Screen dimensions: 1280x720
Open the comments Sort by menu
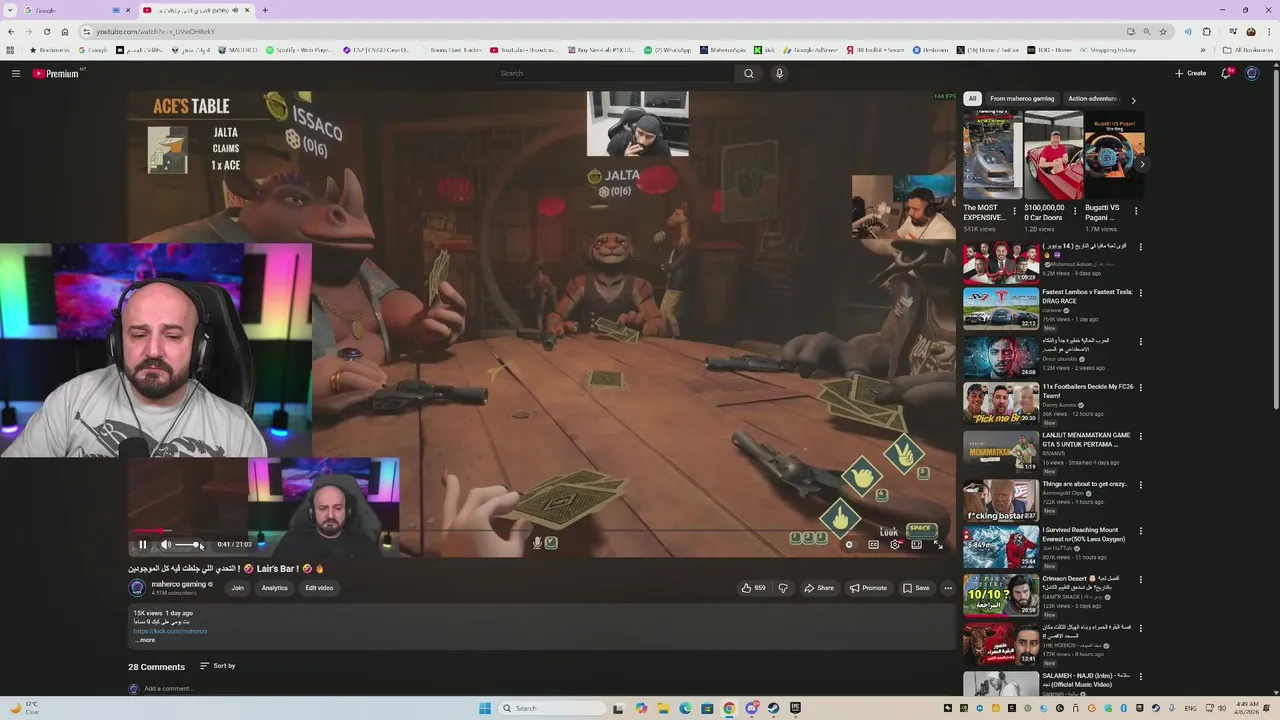218,666
